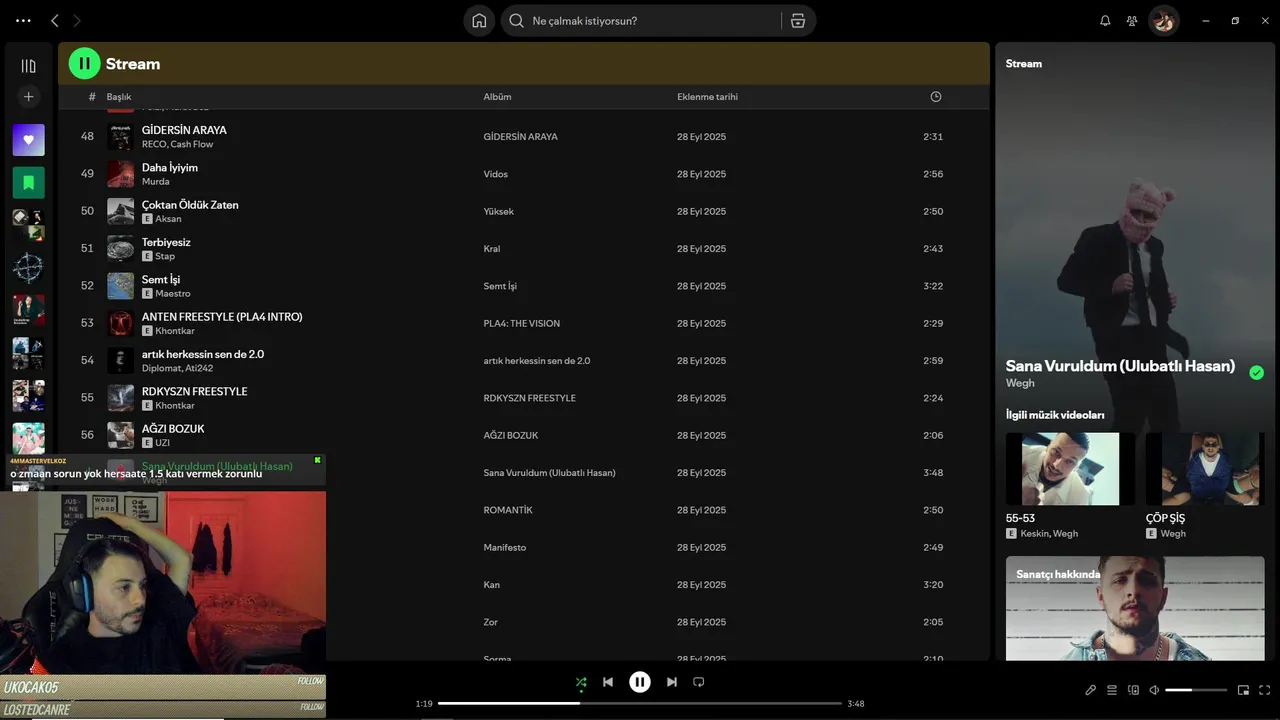
Task: Sort by the clock duration column icon
Action: click(936, 97)
